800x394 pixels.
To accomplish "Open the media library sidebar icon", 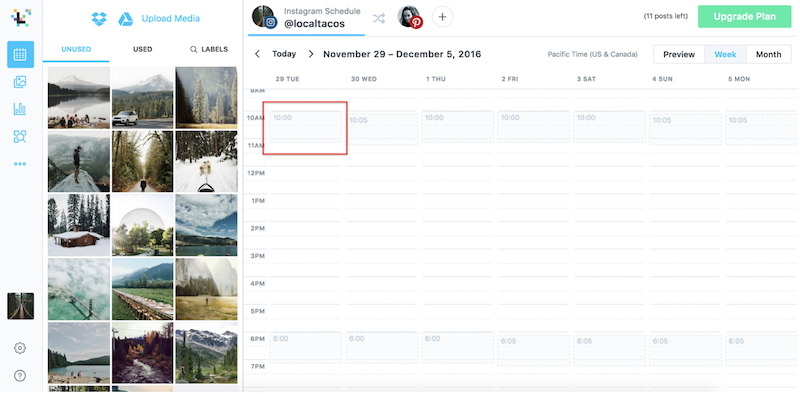I will (20, 82).
